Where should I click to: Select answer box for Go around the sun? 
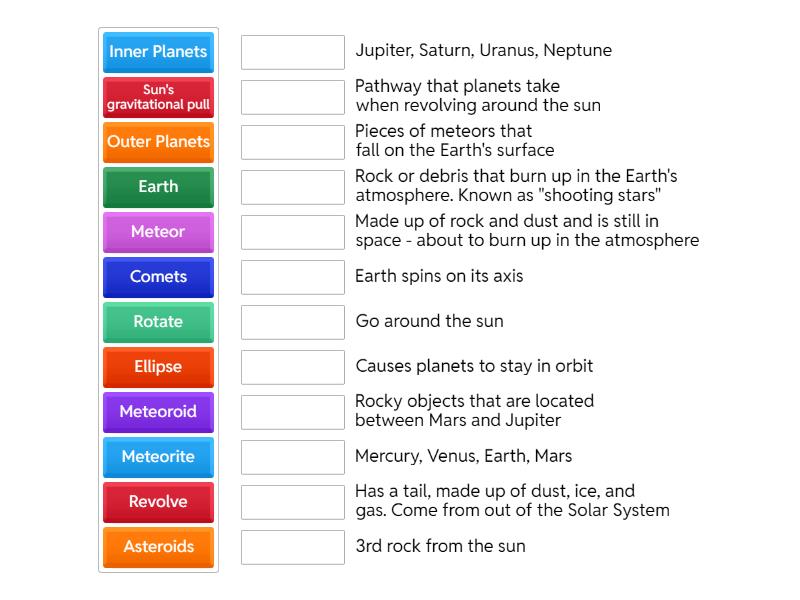pyautogui.click(x=292, y=322)
